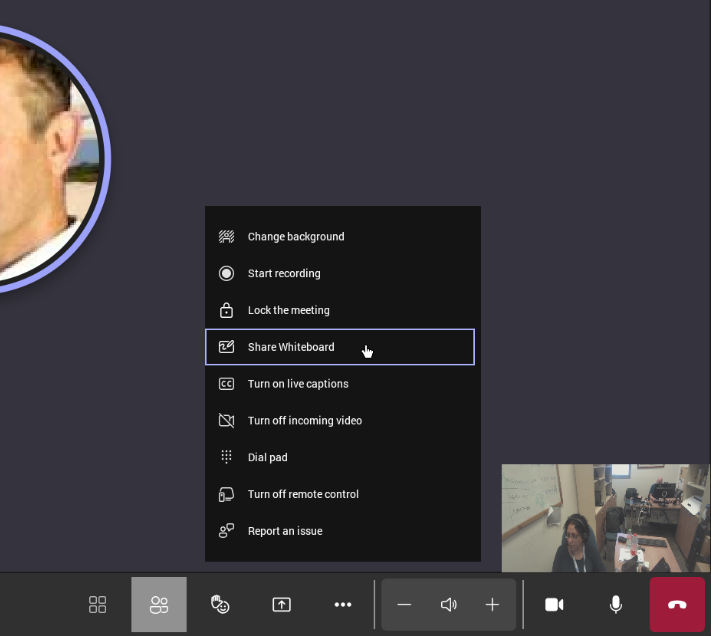Select Share Whiteboard menu item
The image size is (711, 636).
[x=291, y=347]
